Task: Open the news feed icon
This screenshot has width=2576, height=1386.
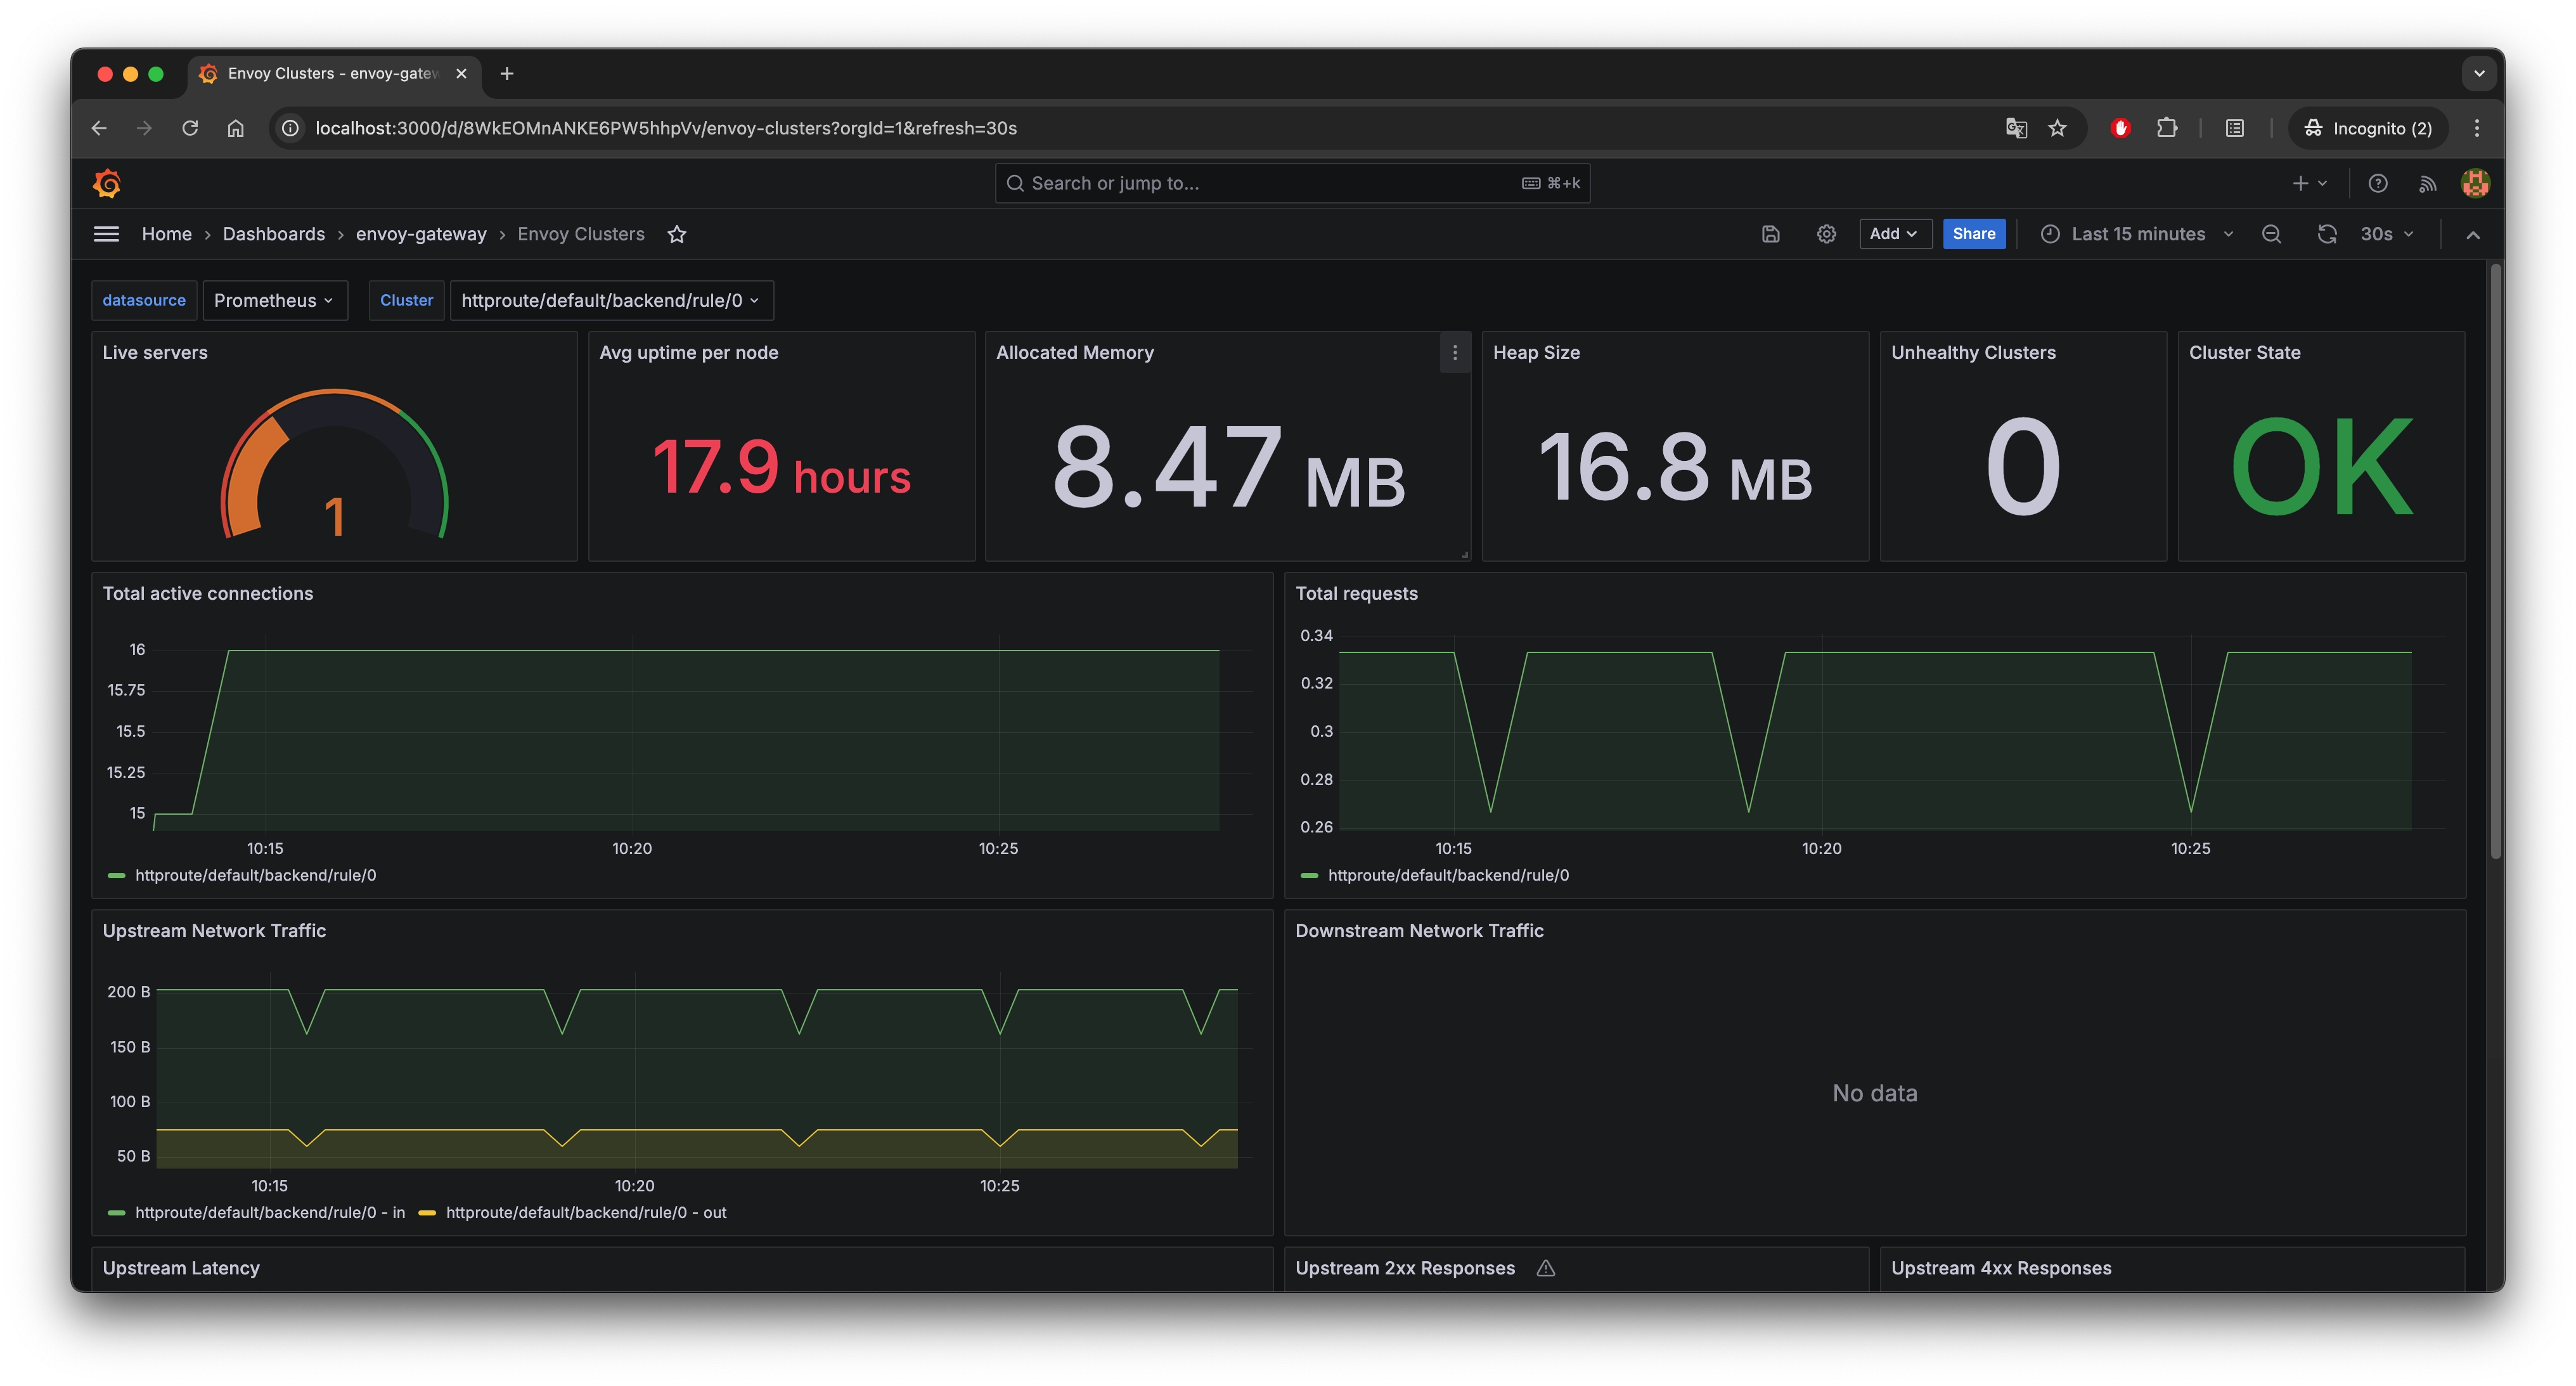Action: click(2427, 183)
